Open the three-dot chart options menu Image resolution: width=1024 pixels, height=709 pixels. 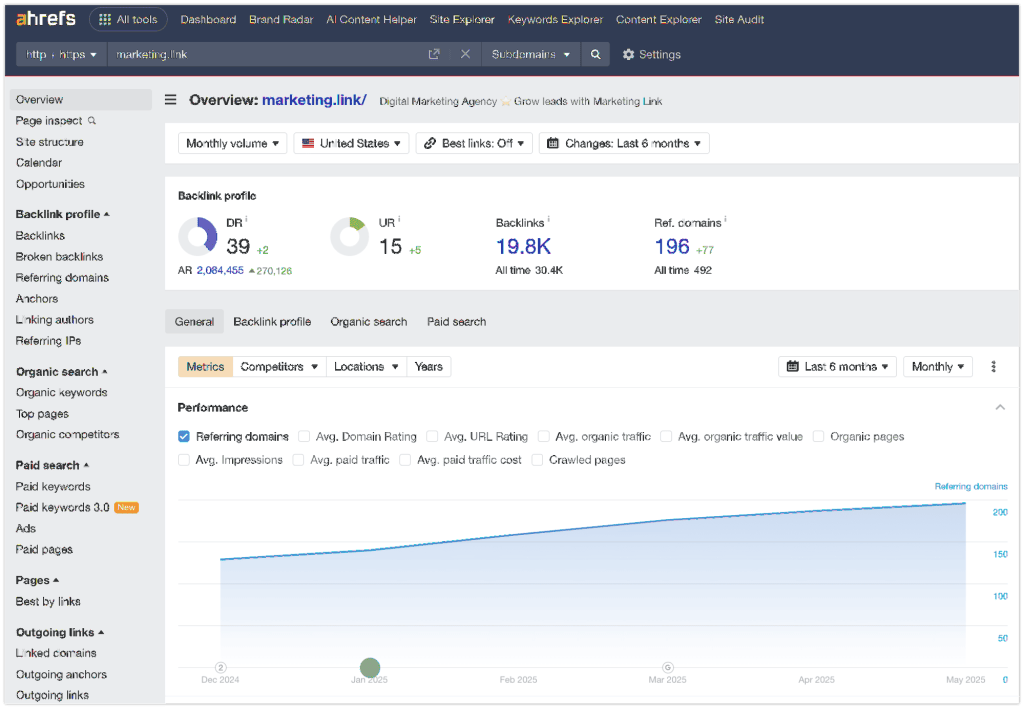(993, 367)
